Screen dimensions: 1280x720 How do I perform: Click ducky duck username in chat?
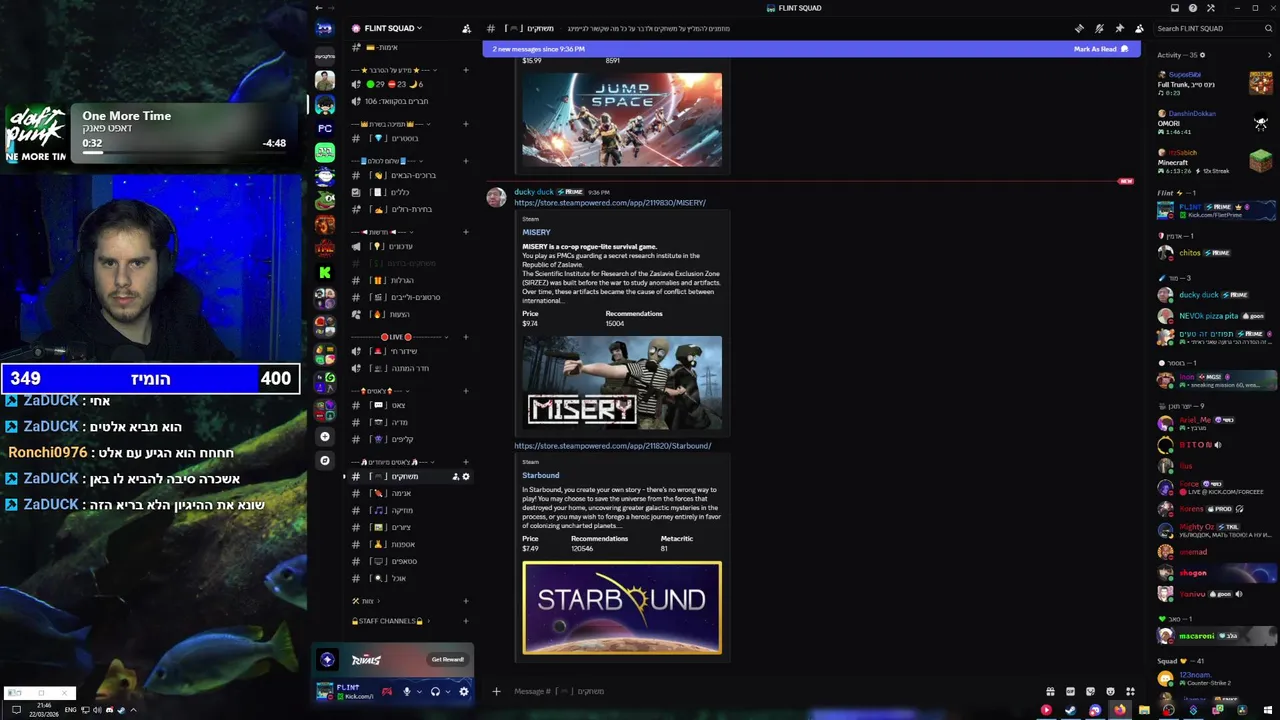tap(533, 192)
